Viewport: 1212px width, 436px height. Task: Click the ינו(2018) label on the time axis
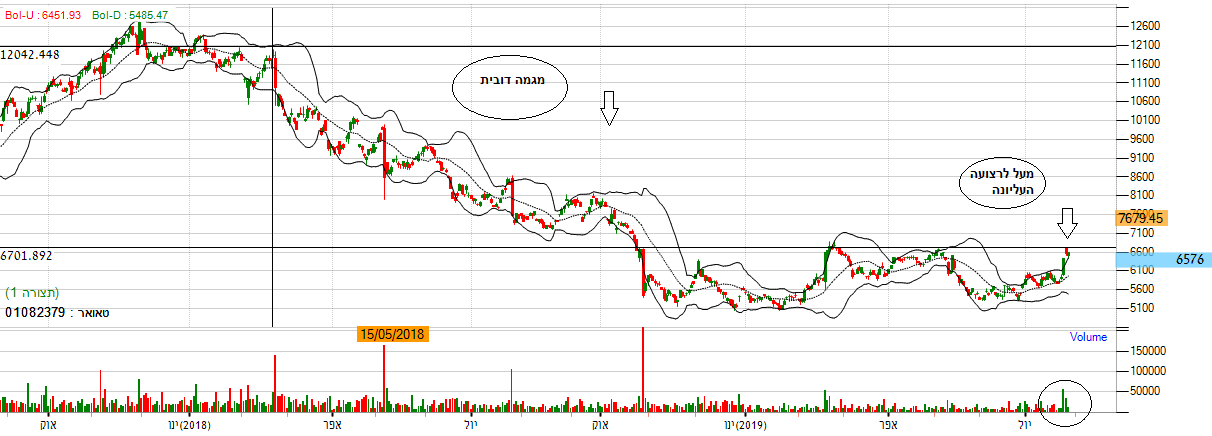(187, 425)
